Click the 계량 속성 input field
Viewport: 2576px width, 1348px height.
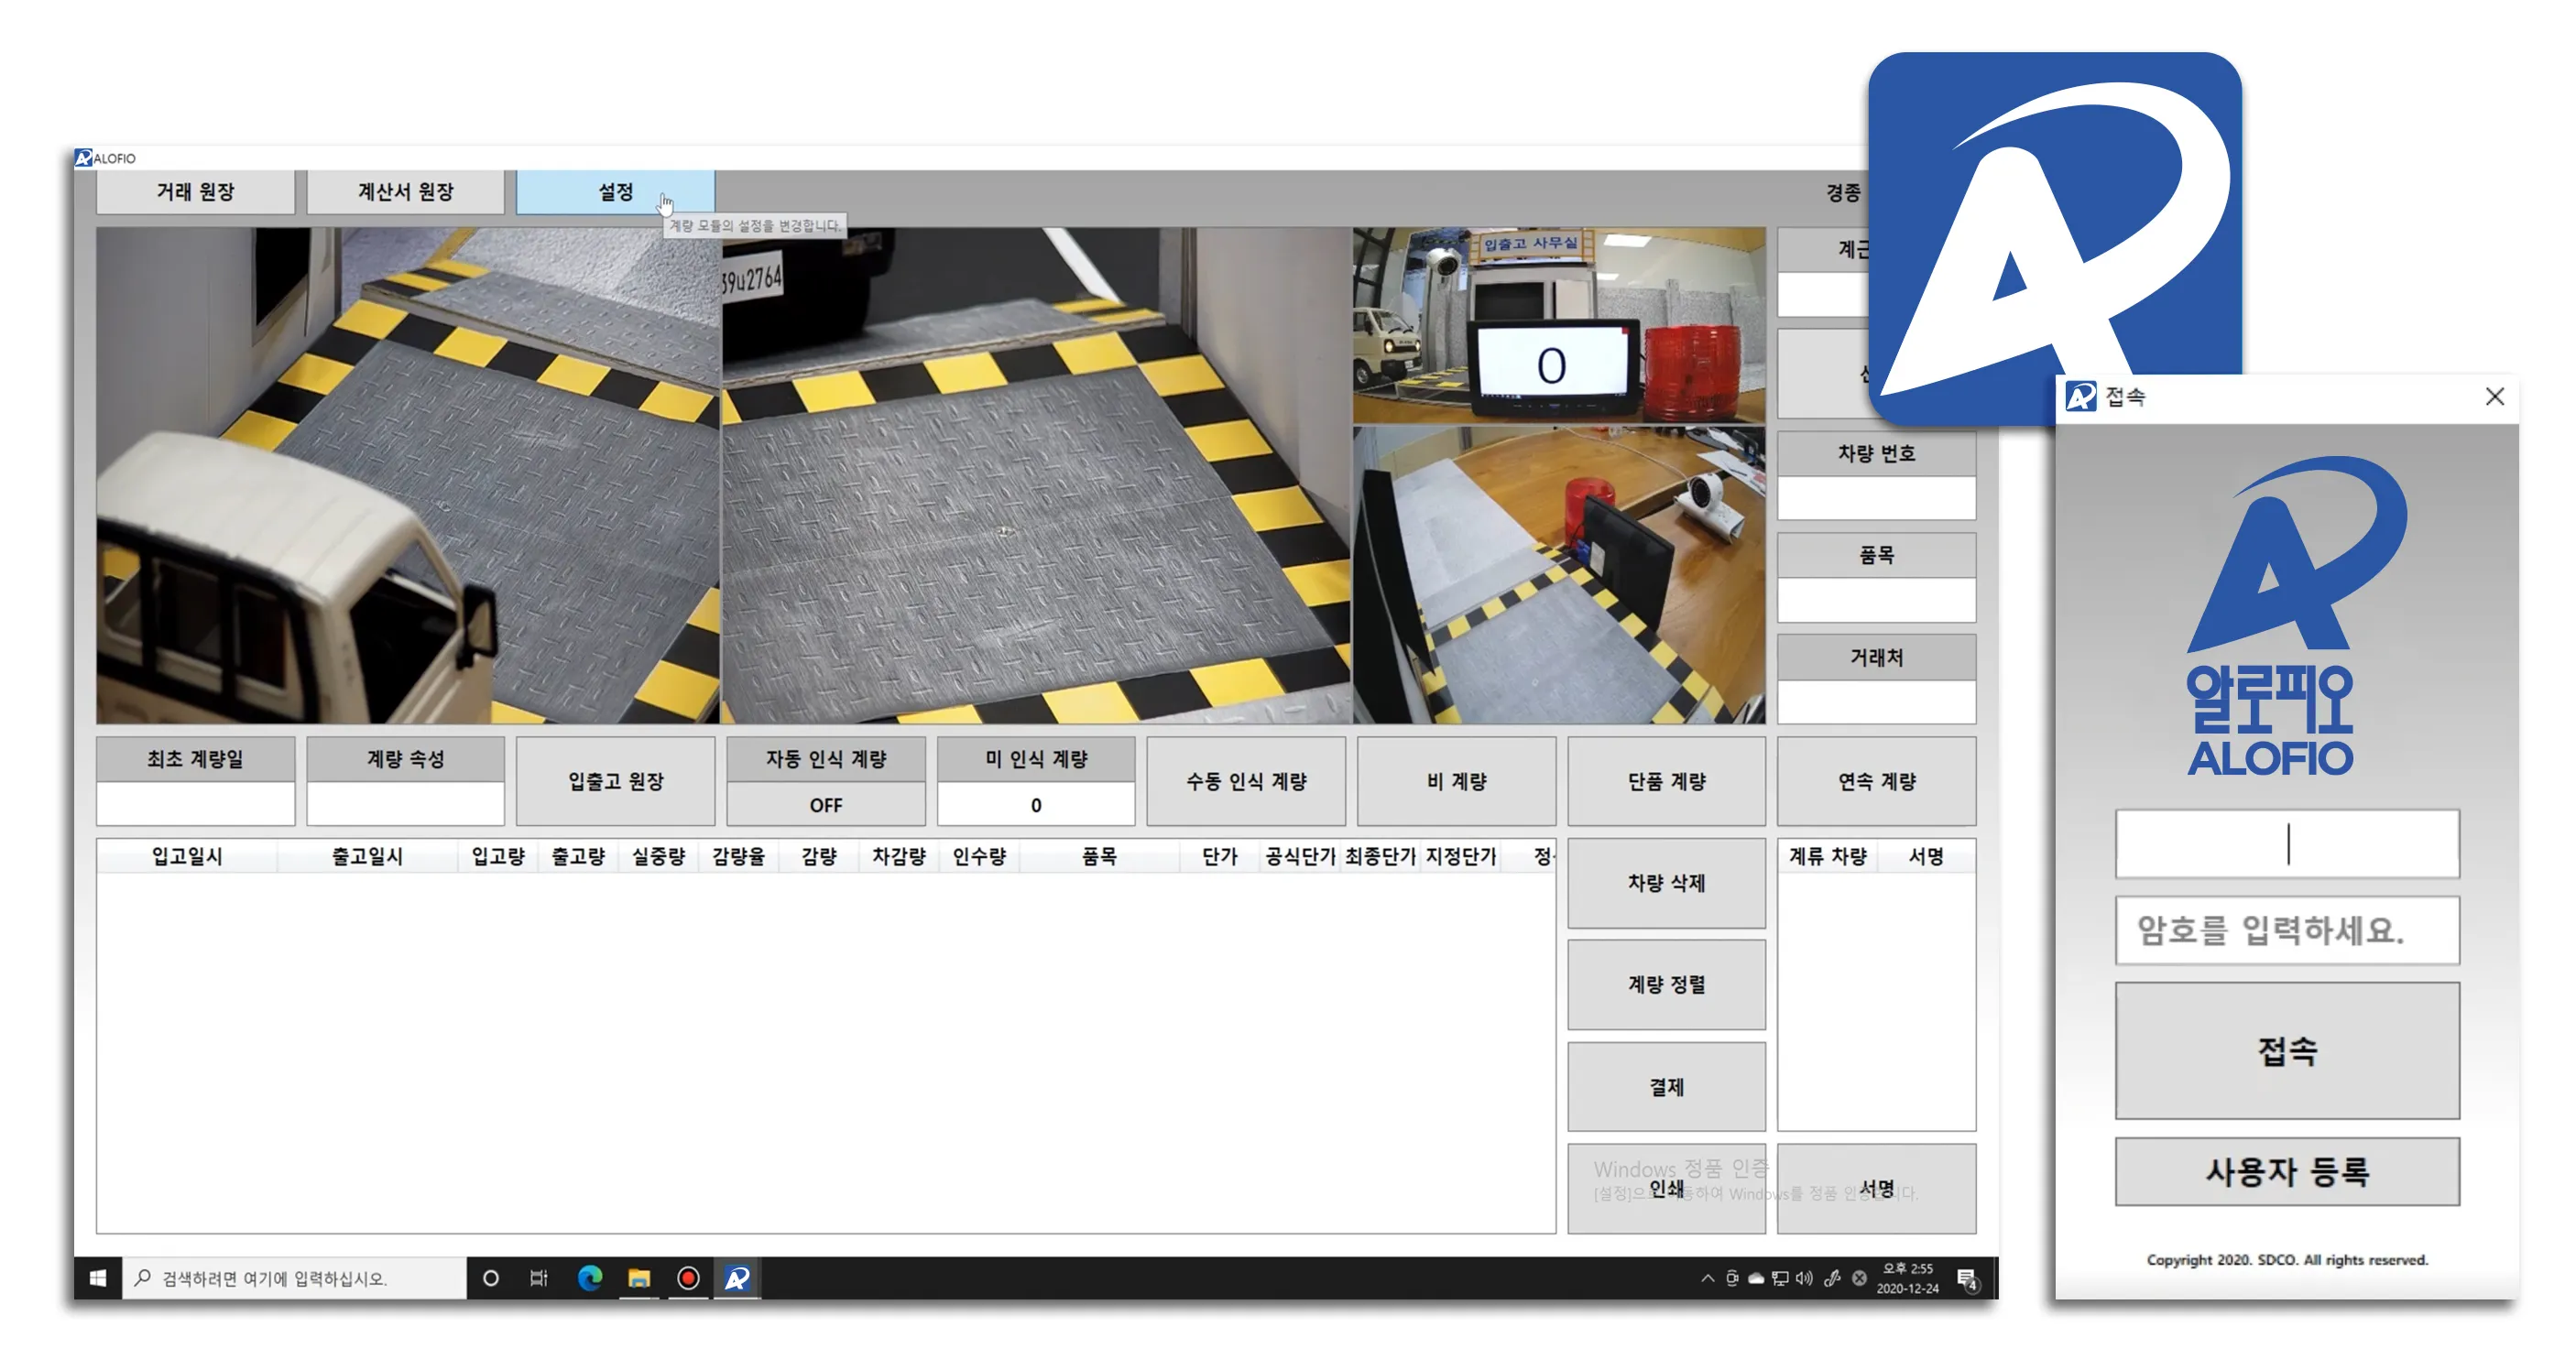tap(405, 804)
